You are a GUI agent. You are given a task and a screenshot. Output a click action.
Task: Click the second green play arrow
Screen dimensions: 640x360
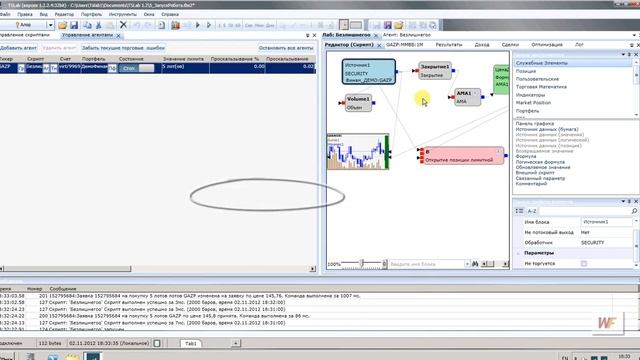click(209, 25)
